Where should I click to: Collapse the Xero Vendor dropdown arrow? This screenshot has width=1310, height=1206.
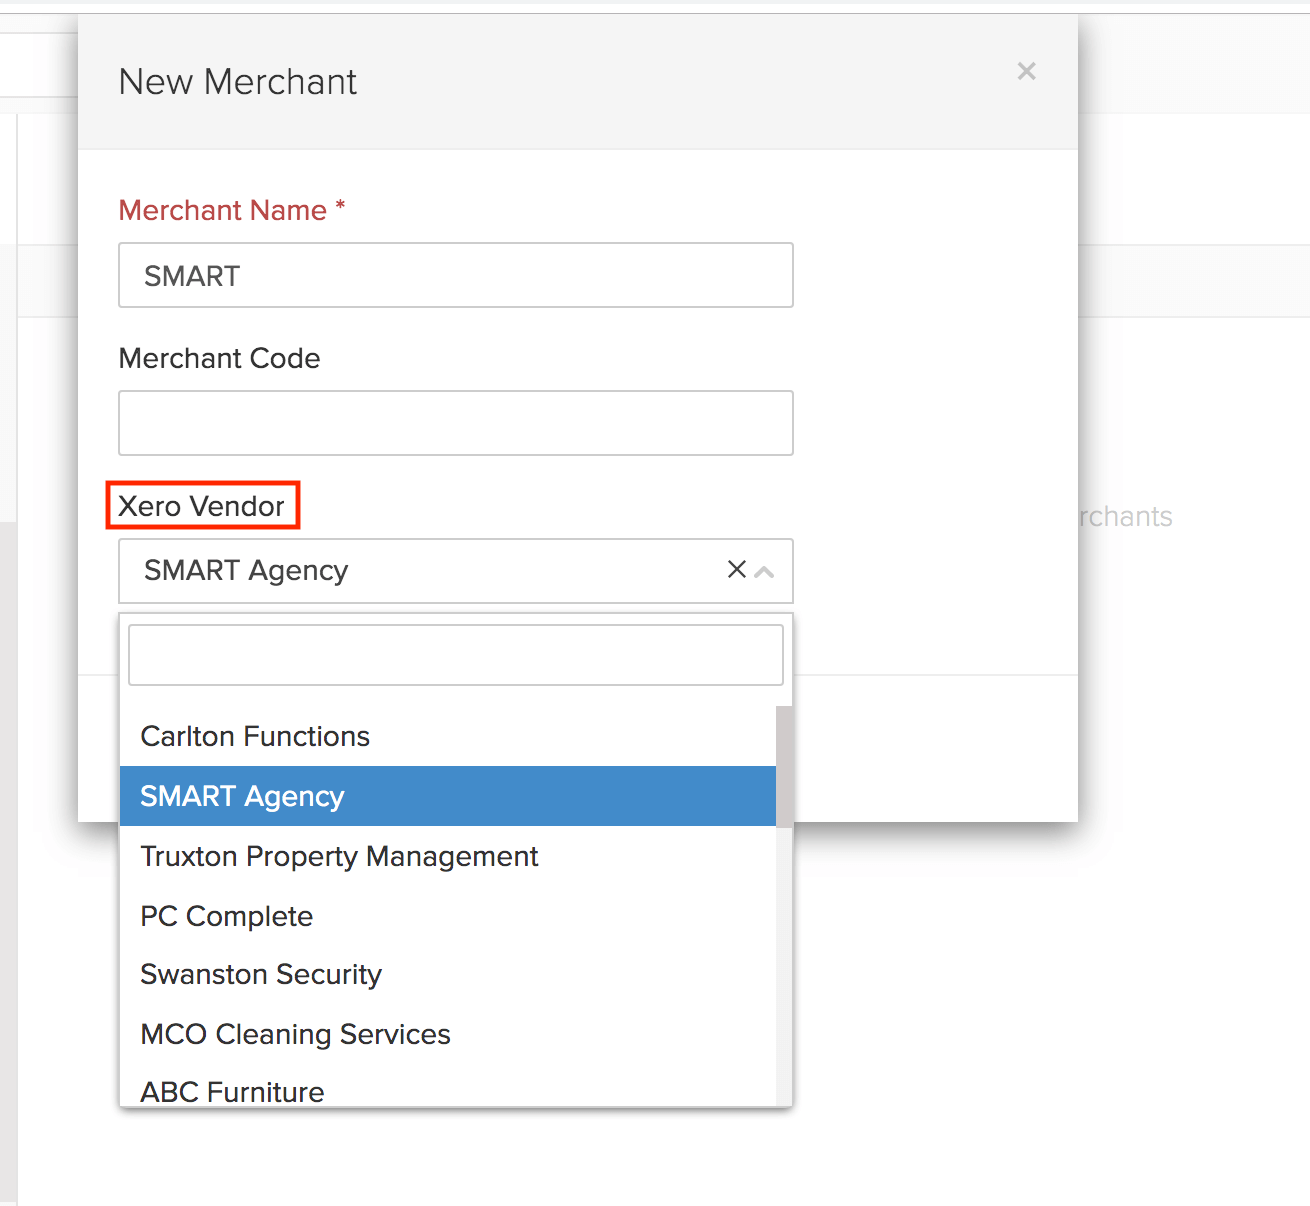(765, 572)
